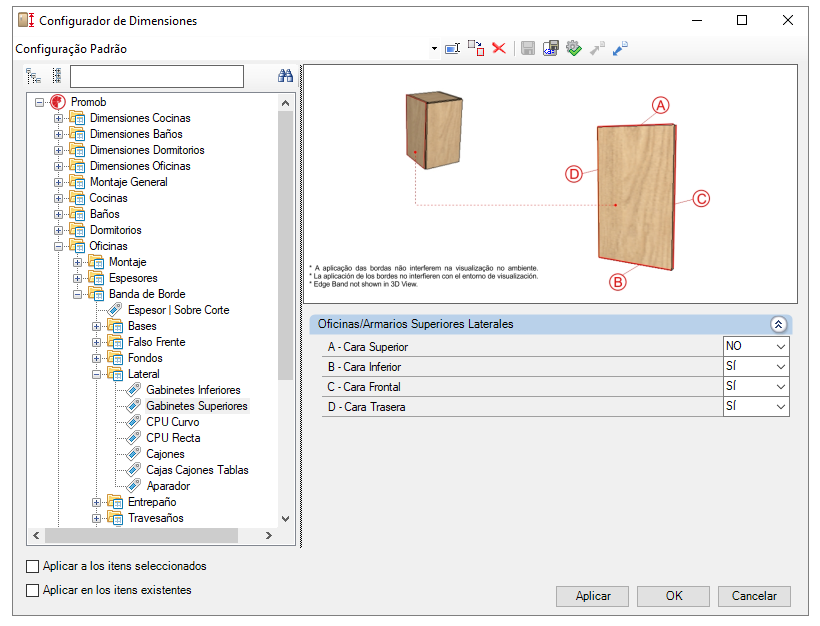The width and height of the screenshot is (820, 626).
Task: Click the Aplicar button
Action: (x=593, y=596)
